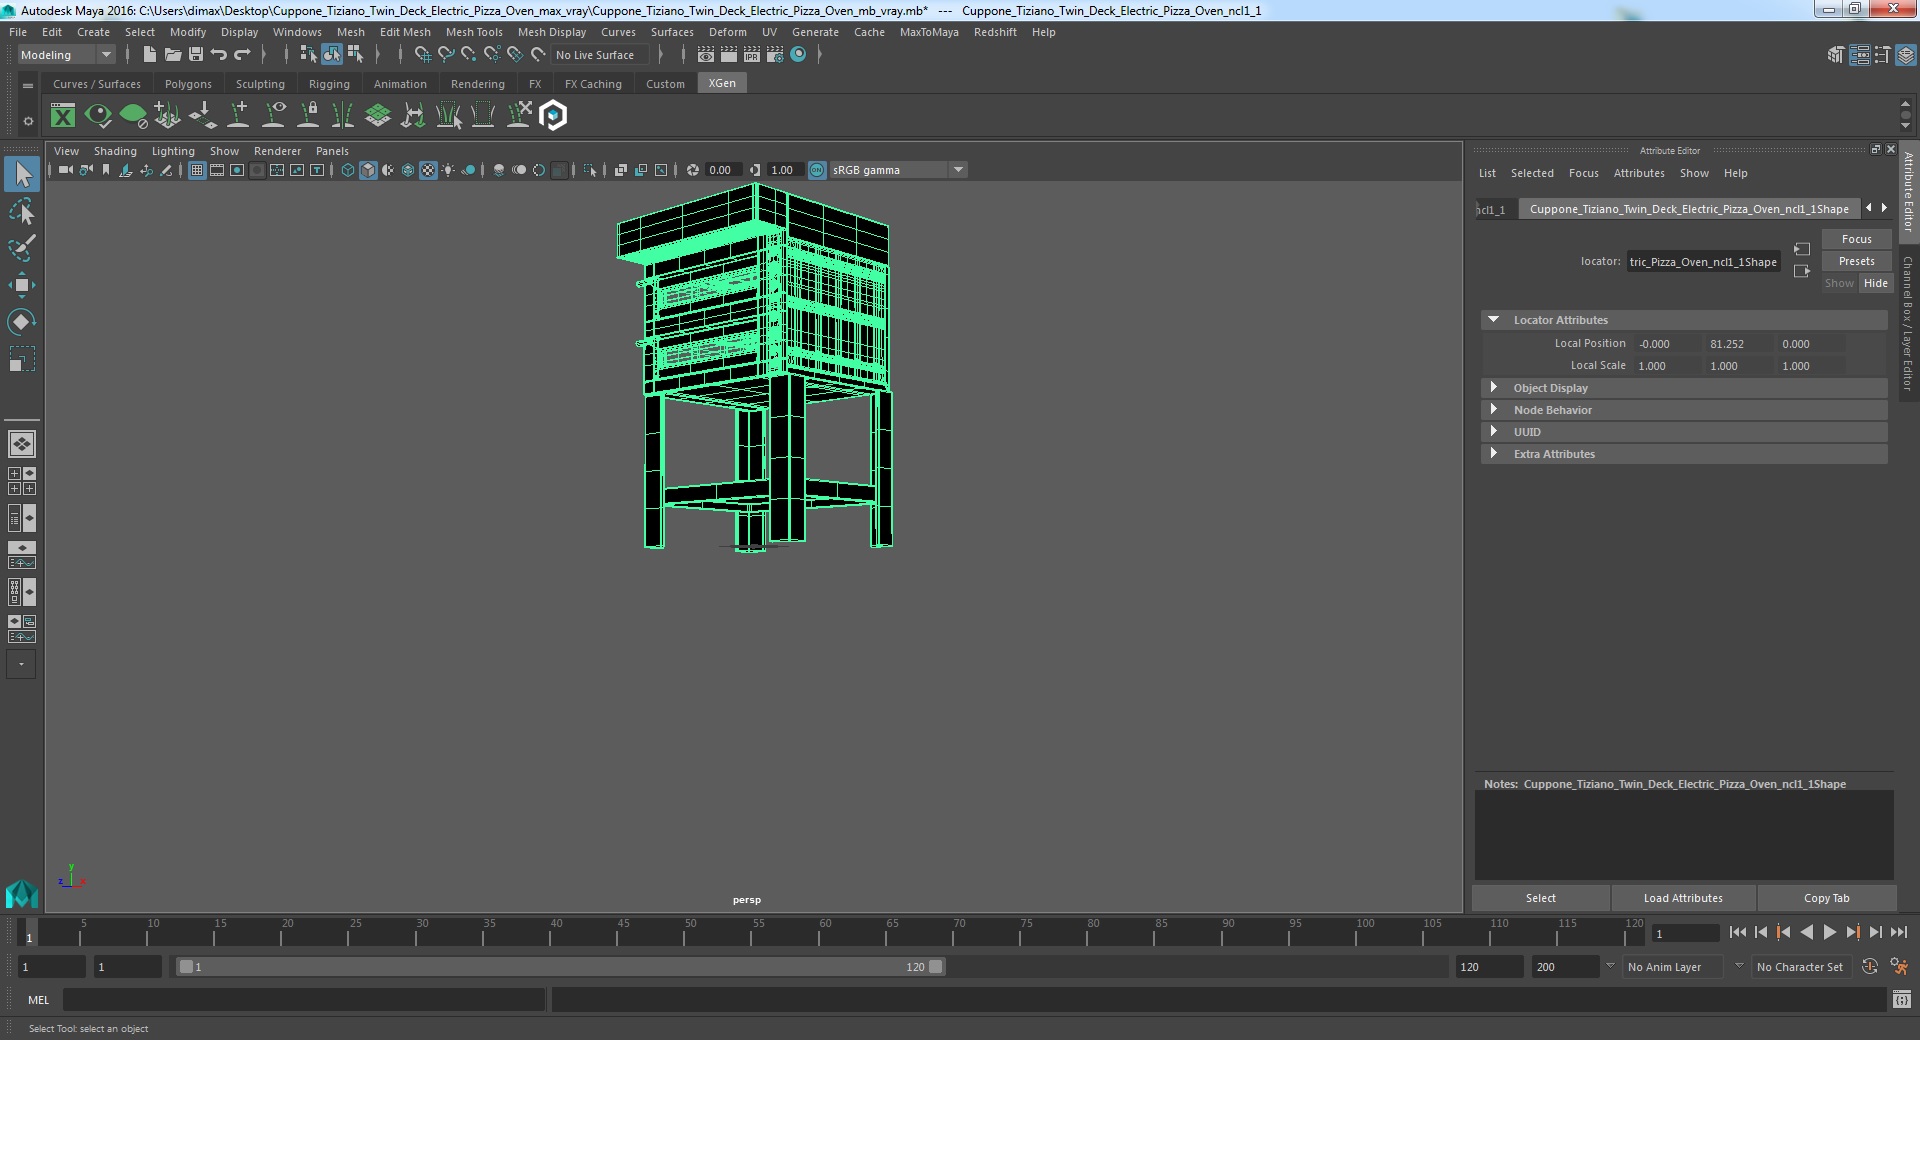Click the Load Attributes button
The image size is (1920, 1158).
(1683, 898)
